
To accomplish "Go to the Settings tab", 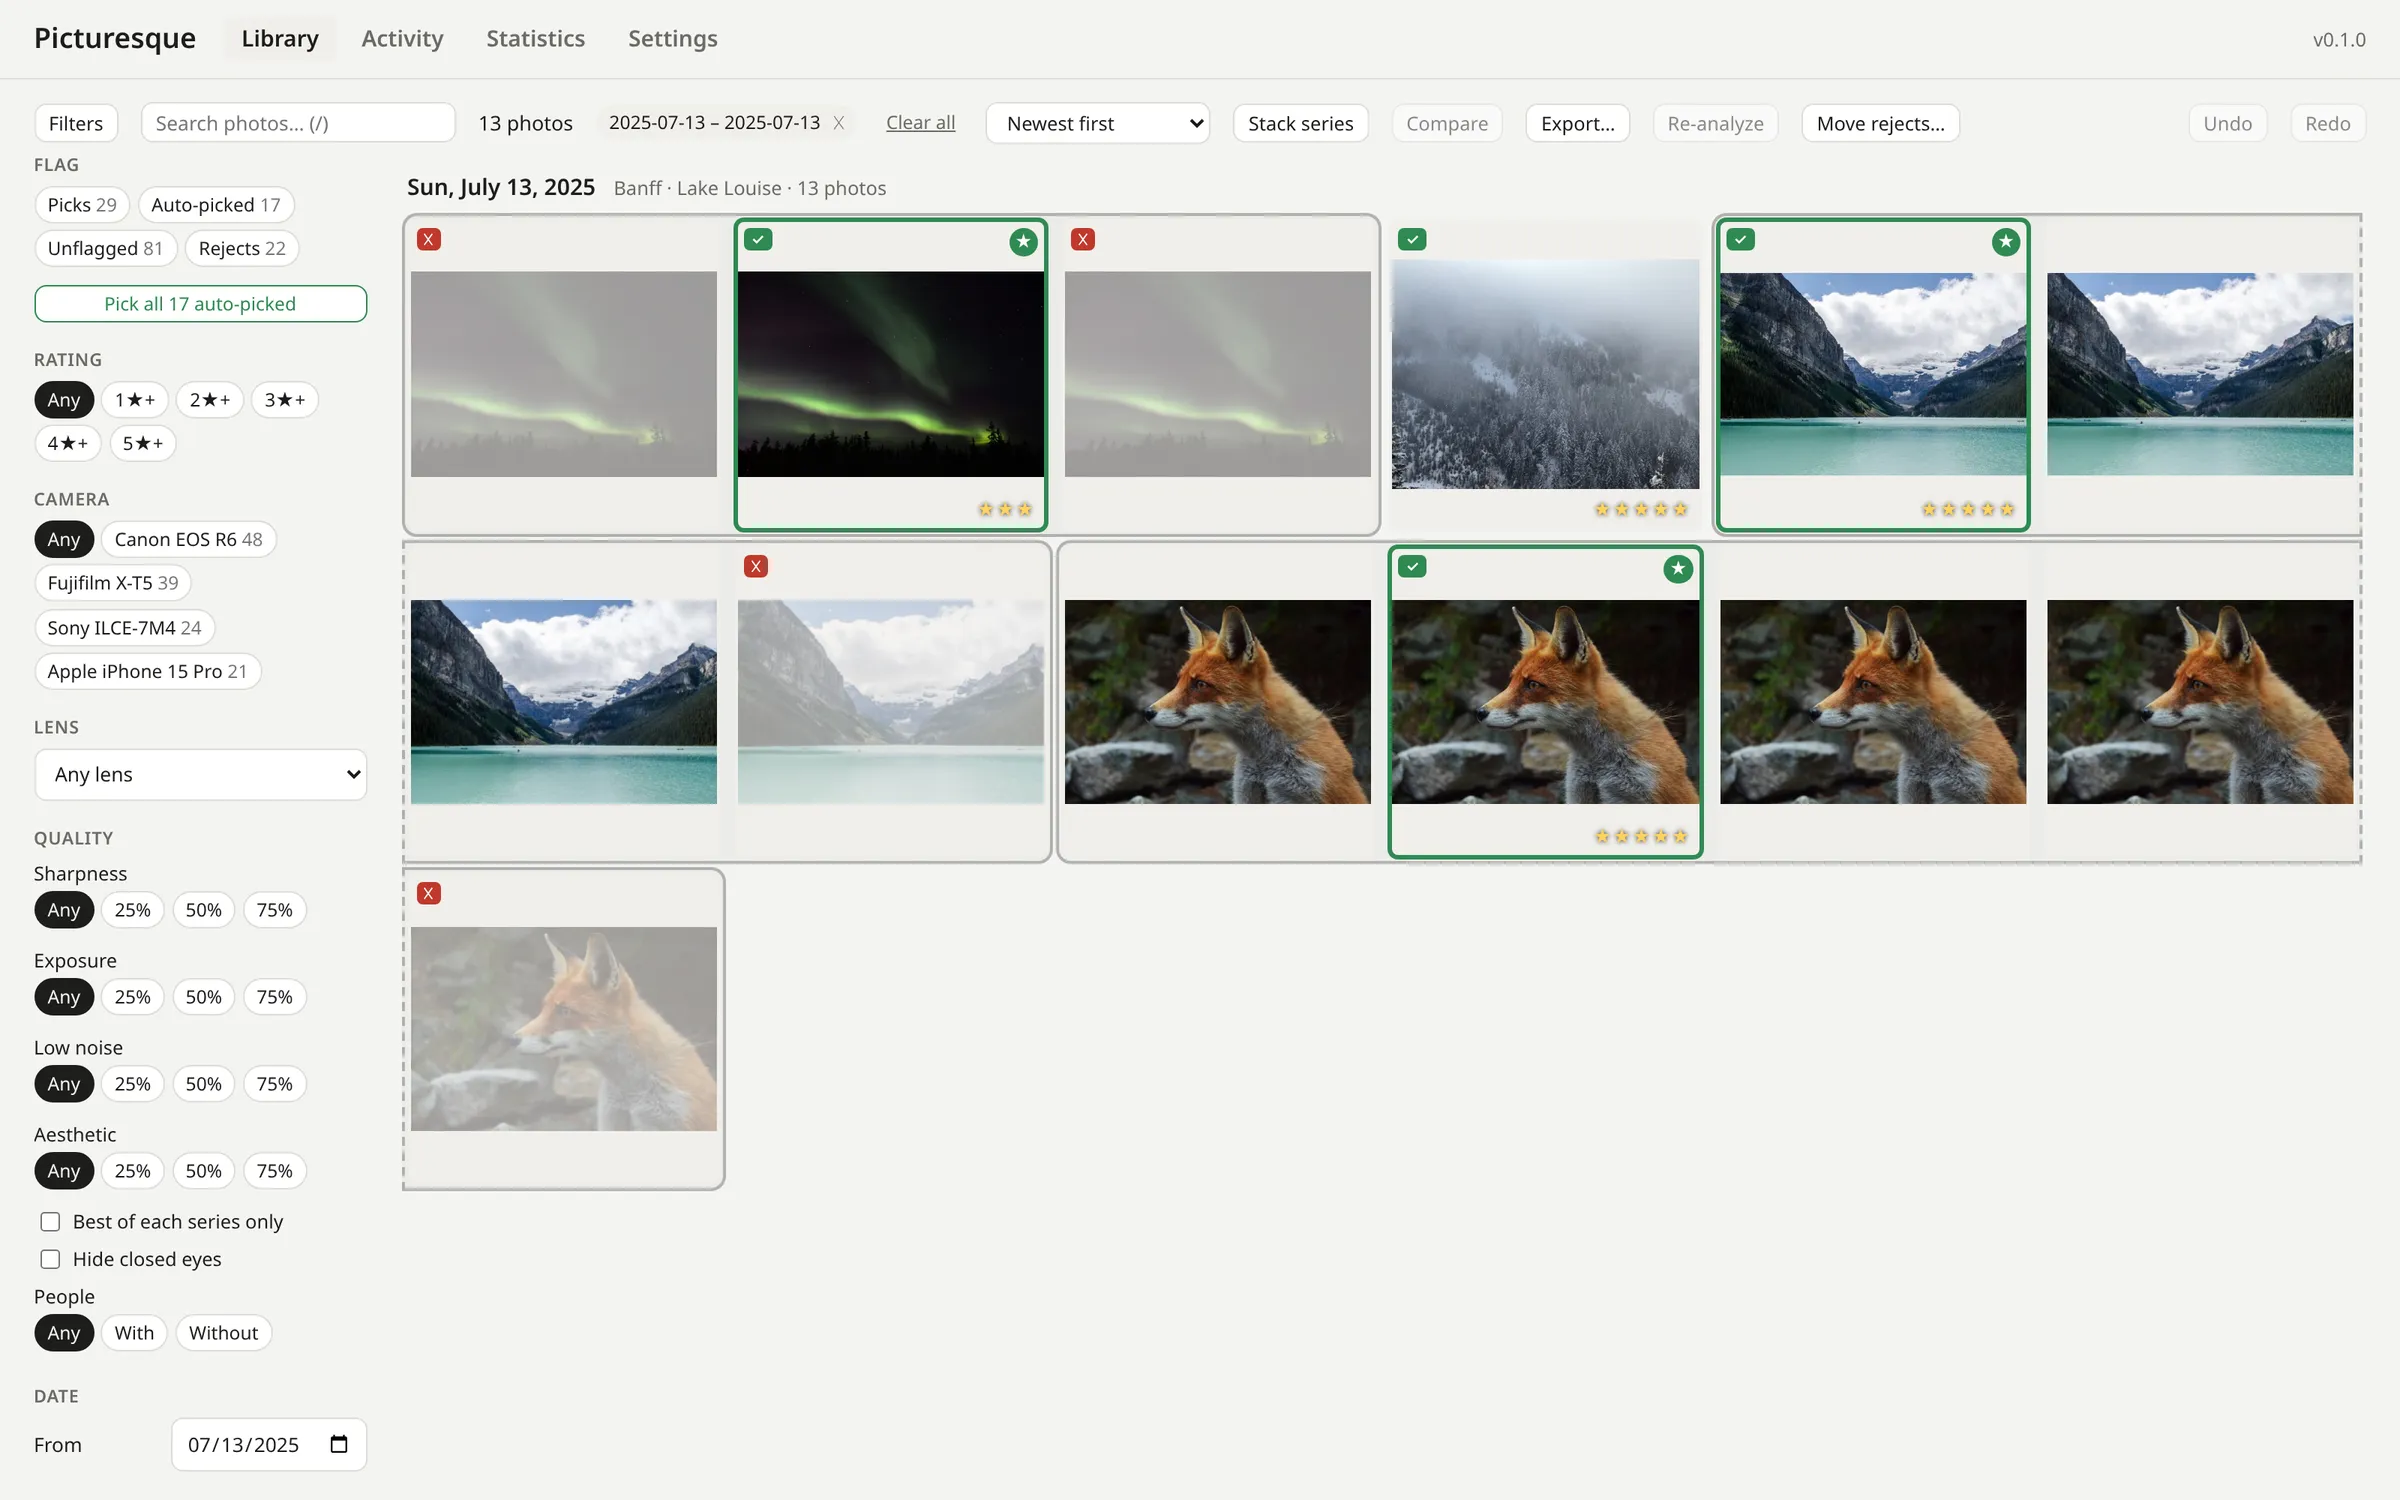I will pos(672,38).
